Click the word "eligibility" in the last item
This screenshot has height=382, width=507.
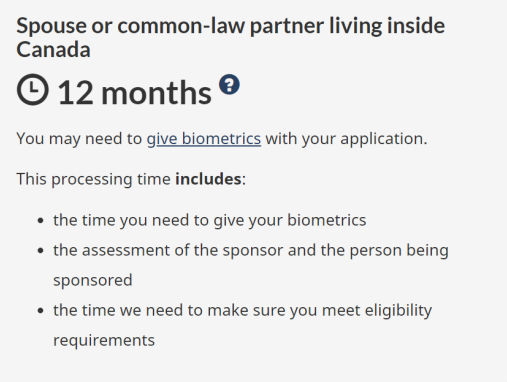398,311
